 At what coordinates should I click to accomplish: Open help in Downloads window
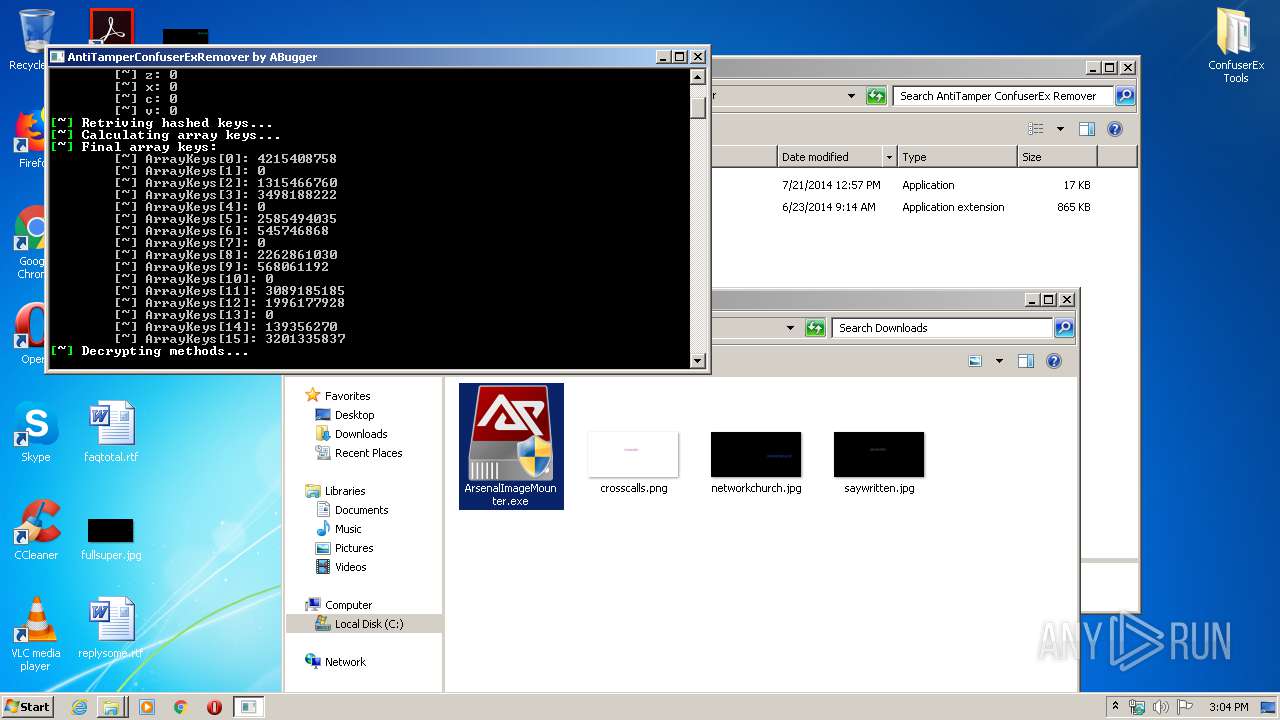1054,361
